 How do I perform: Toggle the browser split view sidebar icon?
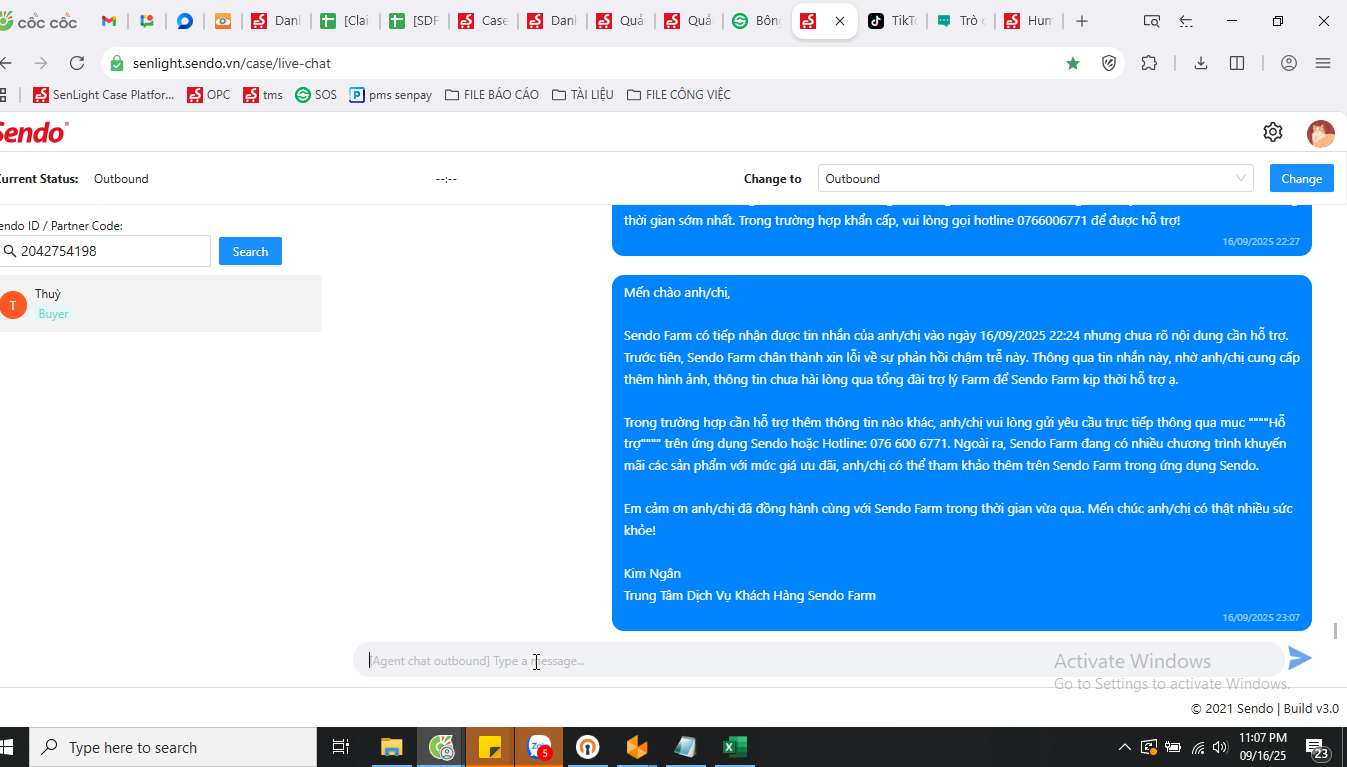click(1237, 63)
